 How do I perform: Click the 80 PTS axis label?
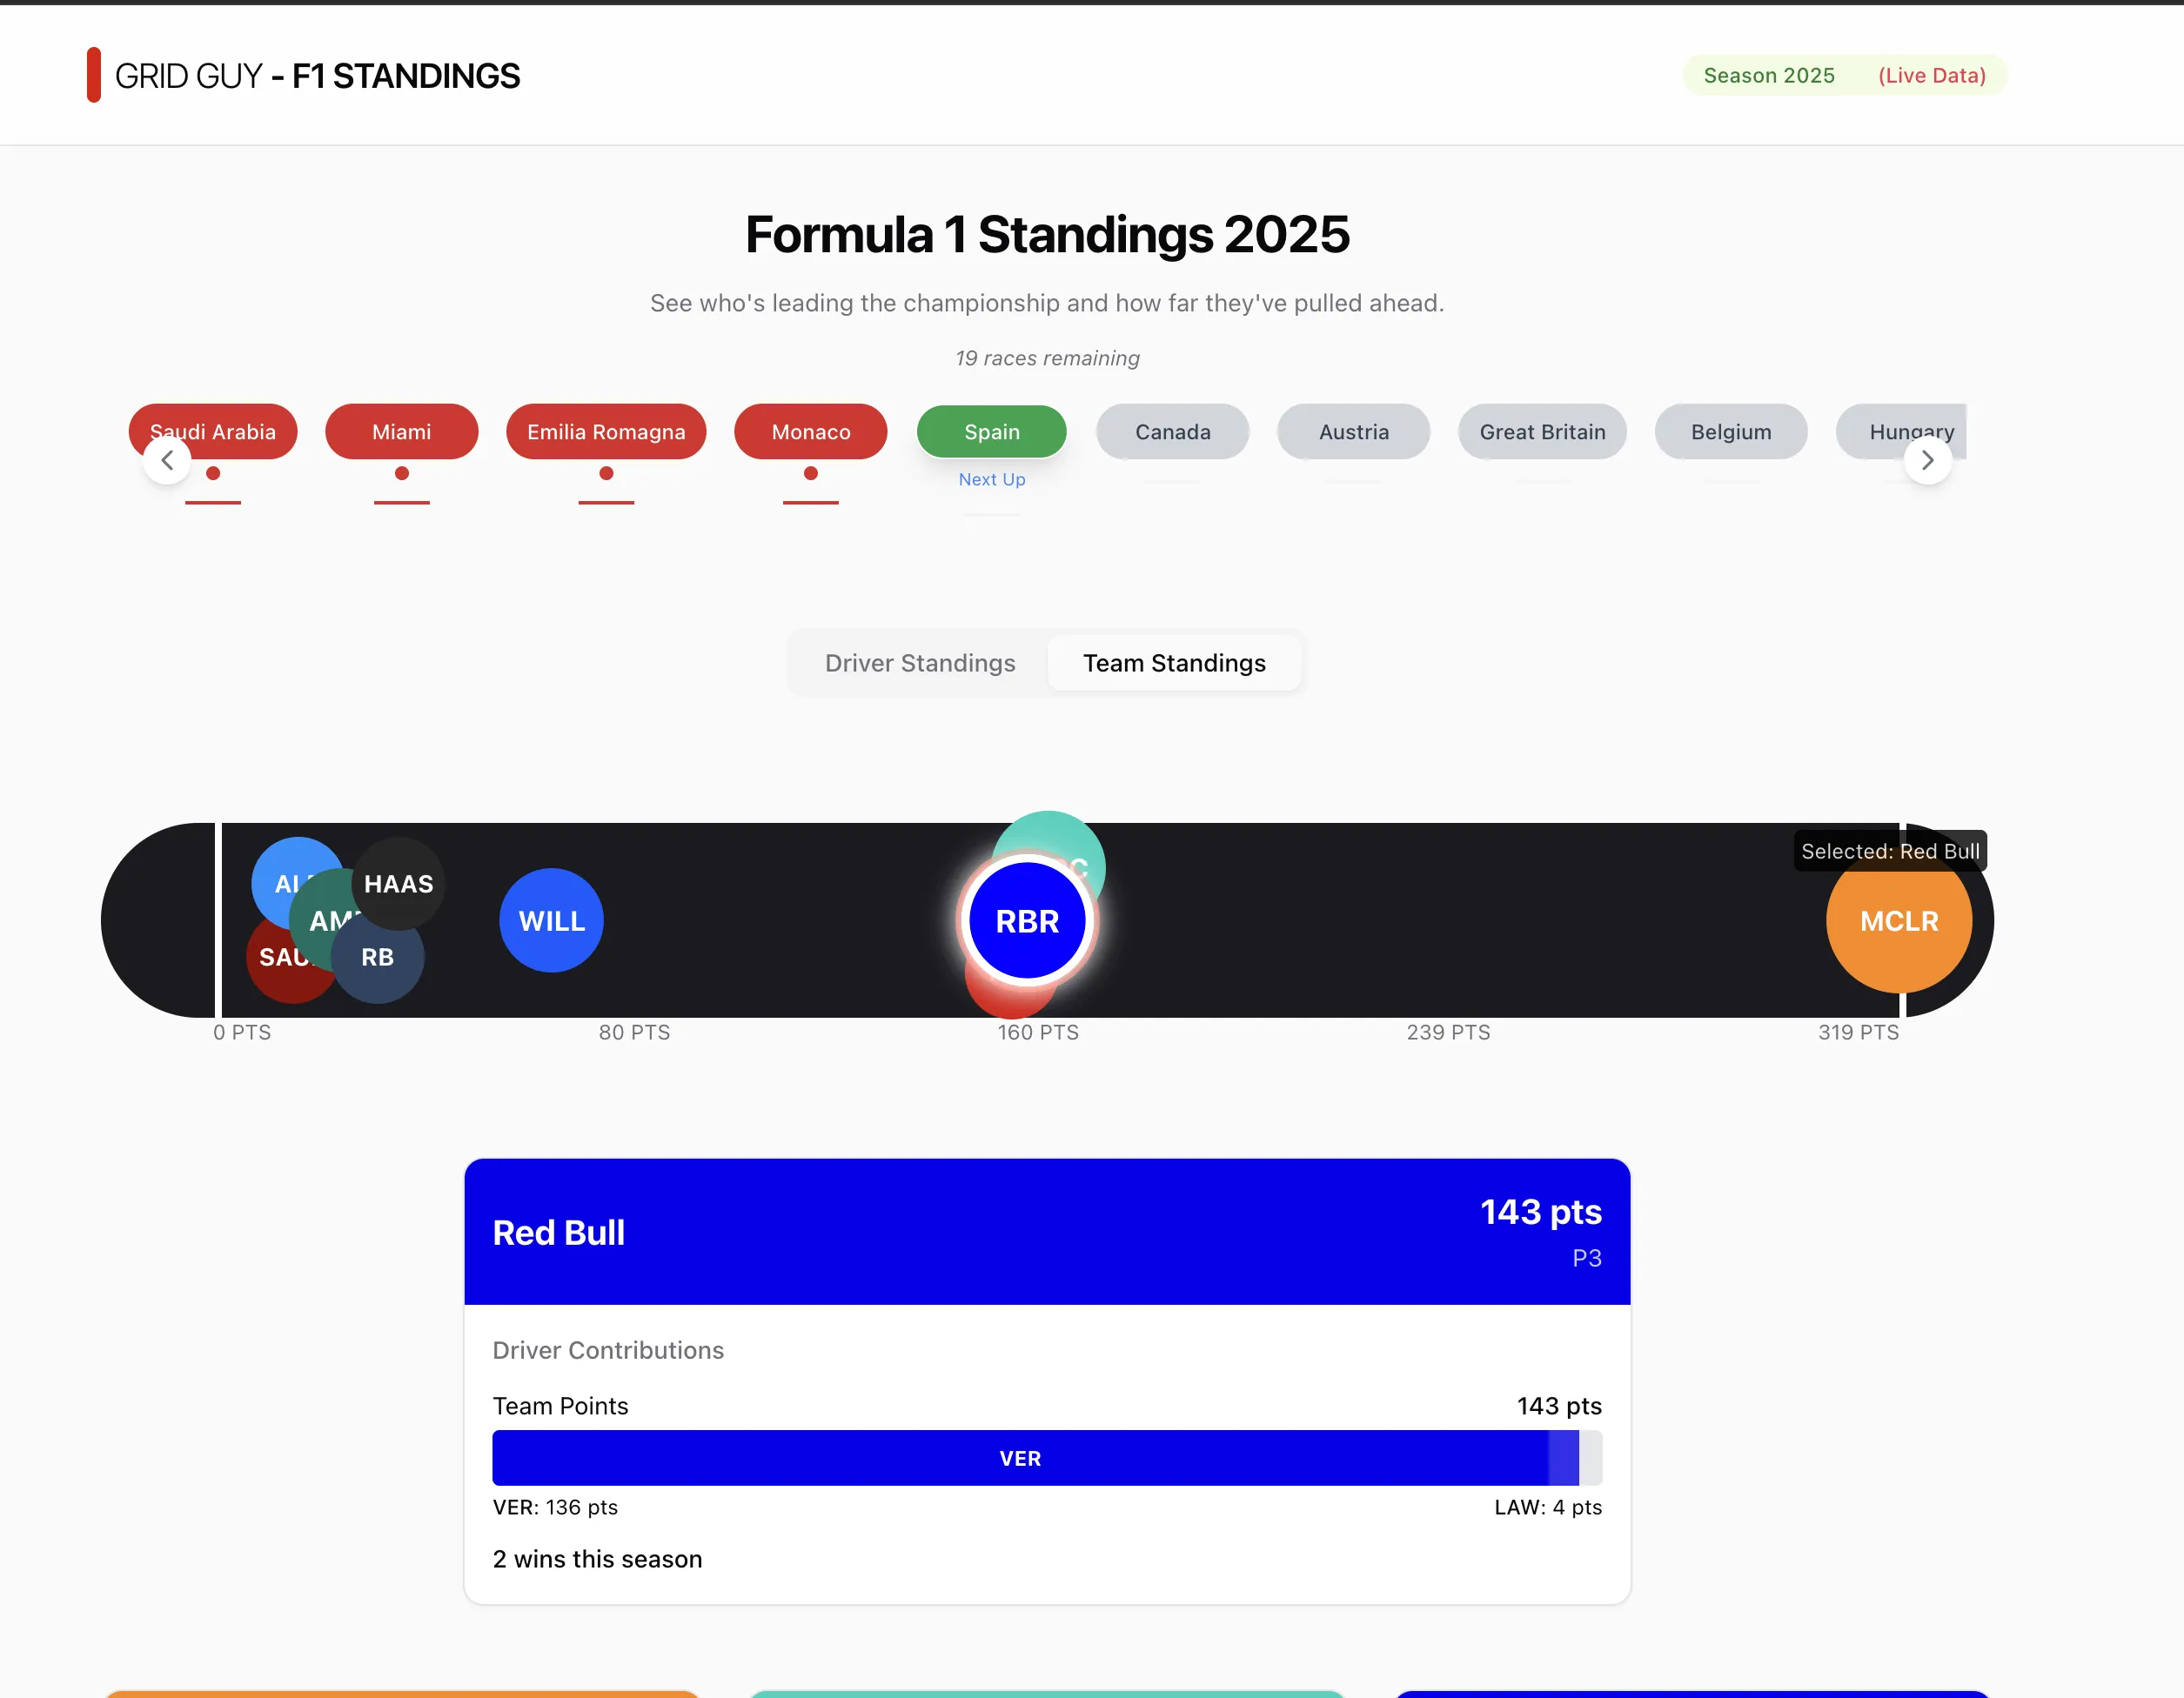pyautogui.click(x=635, y=1032)
